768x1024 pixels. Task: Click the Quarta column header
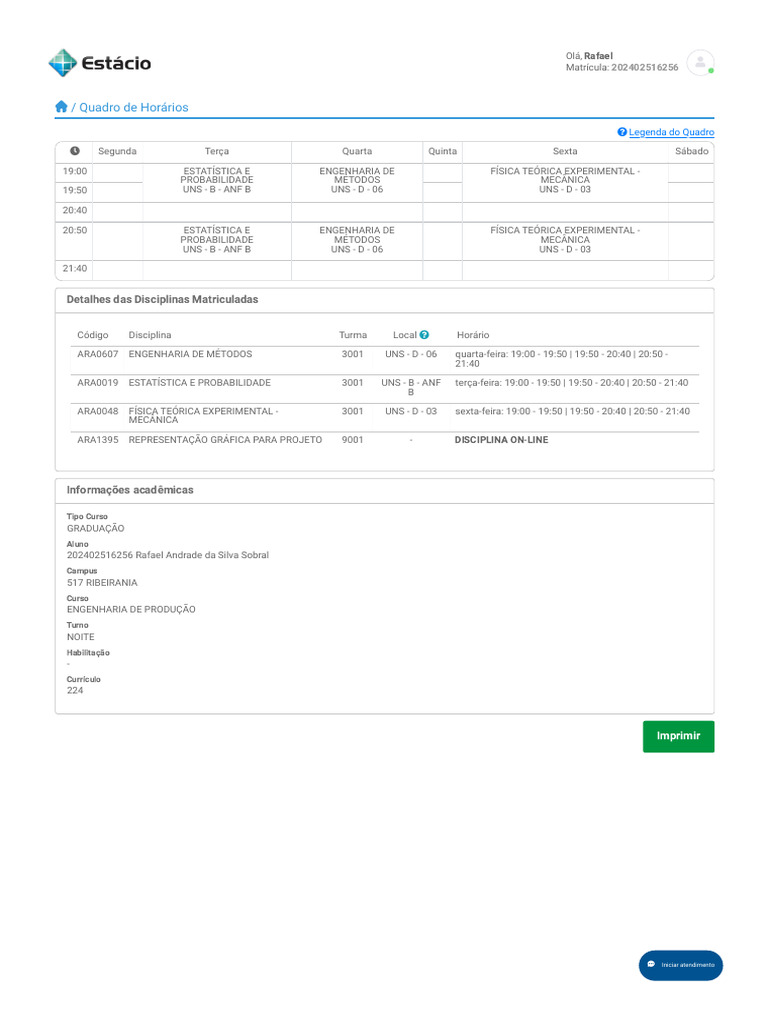[357, 151]
